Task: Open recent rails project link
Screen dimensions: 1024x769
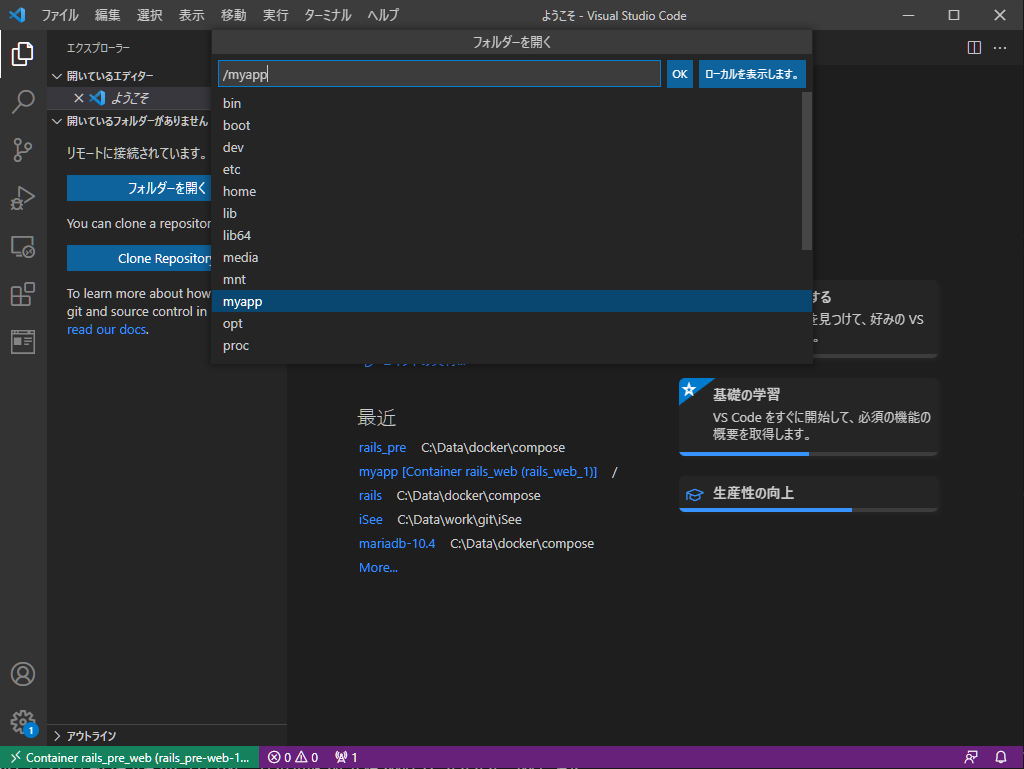Action: tap(370, 495)
